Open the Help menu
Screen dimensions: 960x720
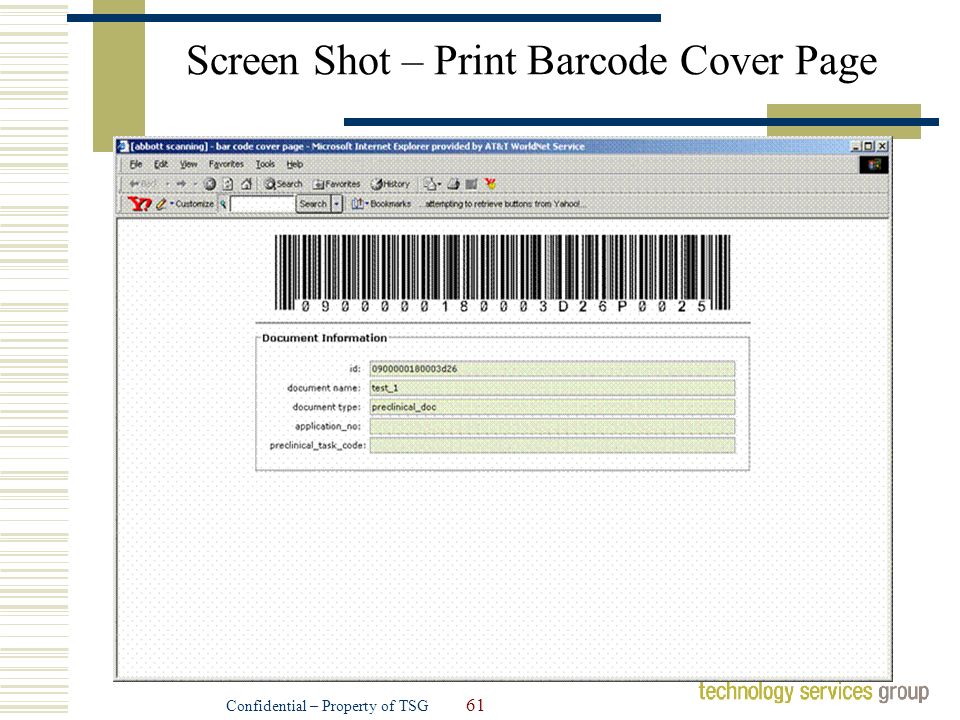[x=295, y=164]
